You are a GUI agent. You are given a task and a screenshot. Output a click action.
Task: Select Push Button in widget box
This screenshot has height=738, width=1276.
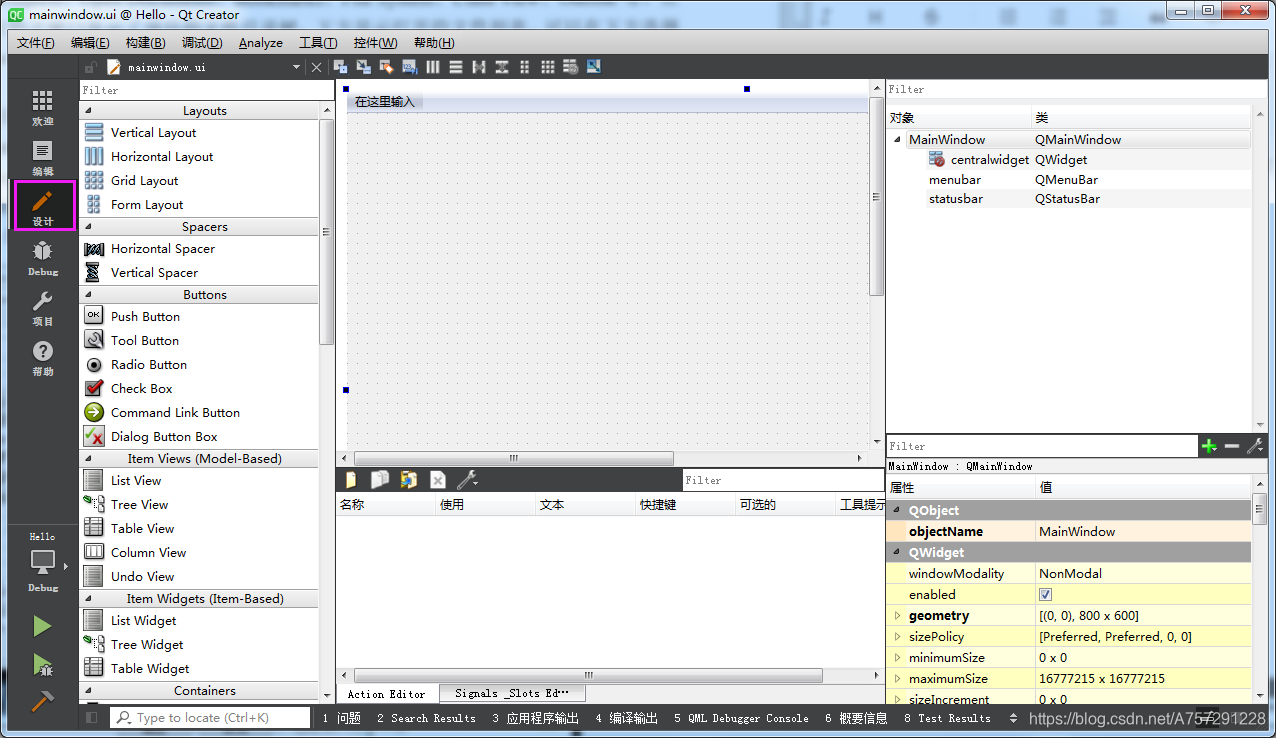(146, 317)
